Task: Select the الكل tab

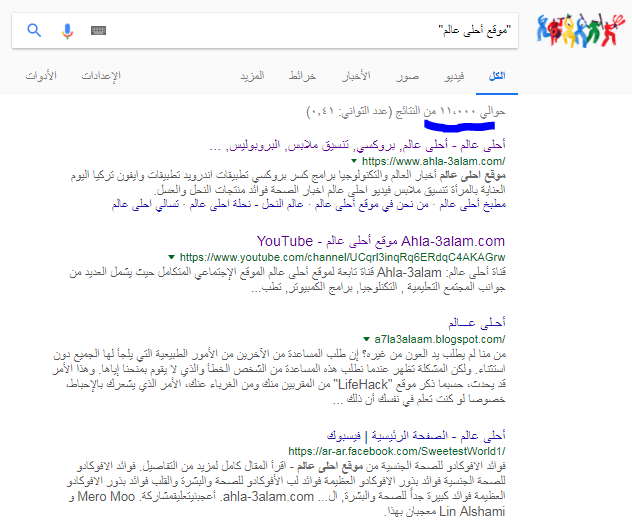Action: pos(497,76)
